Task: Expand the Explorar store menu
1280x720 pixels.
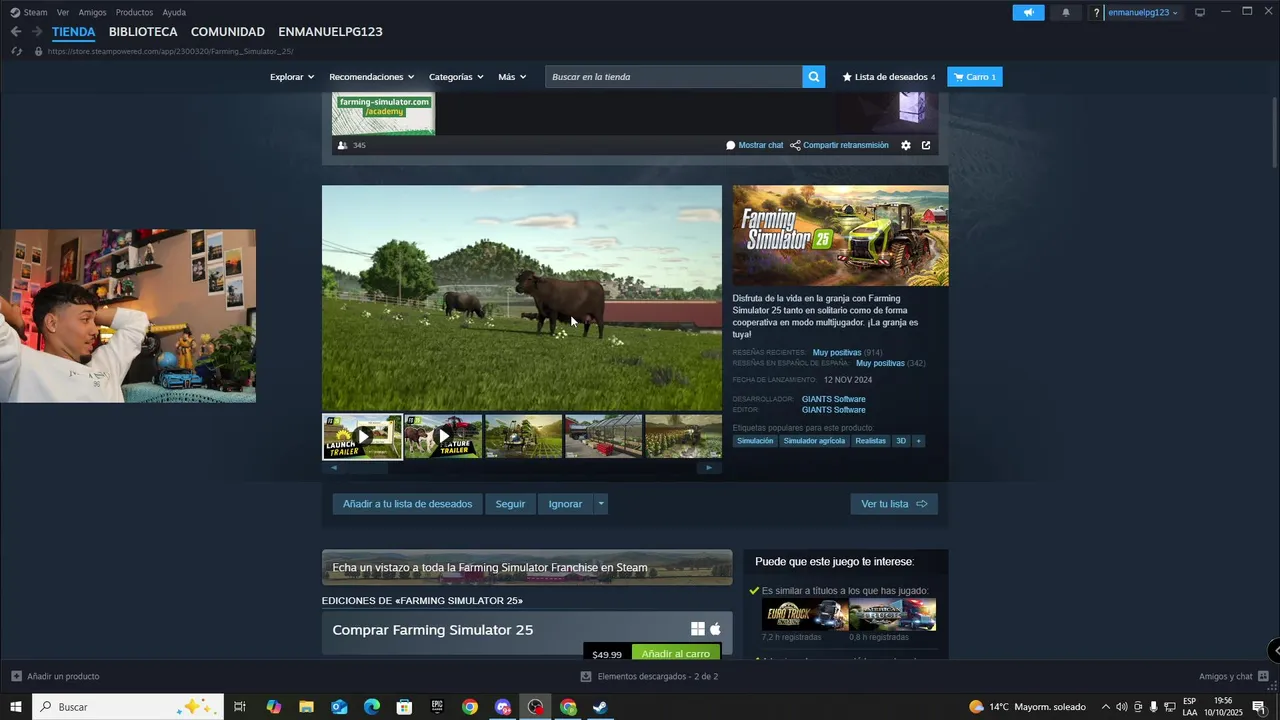Action: [292, 77]
